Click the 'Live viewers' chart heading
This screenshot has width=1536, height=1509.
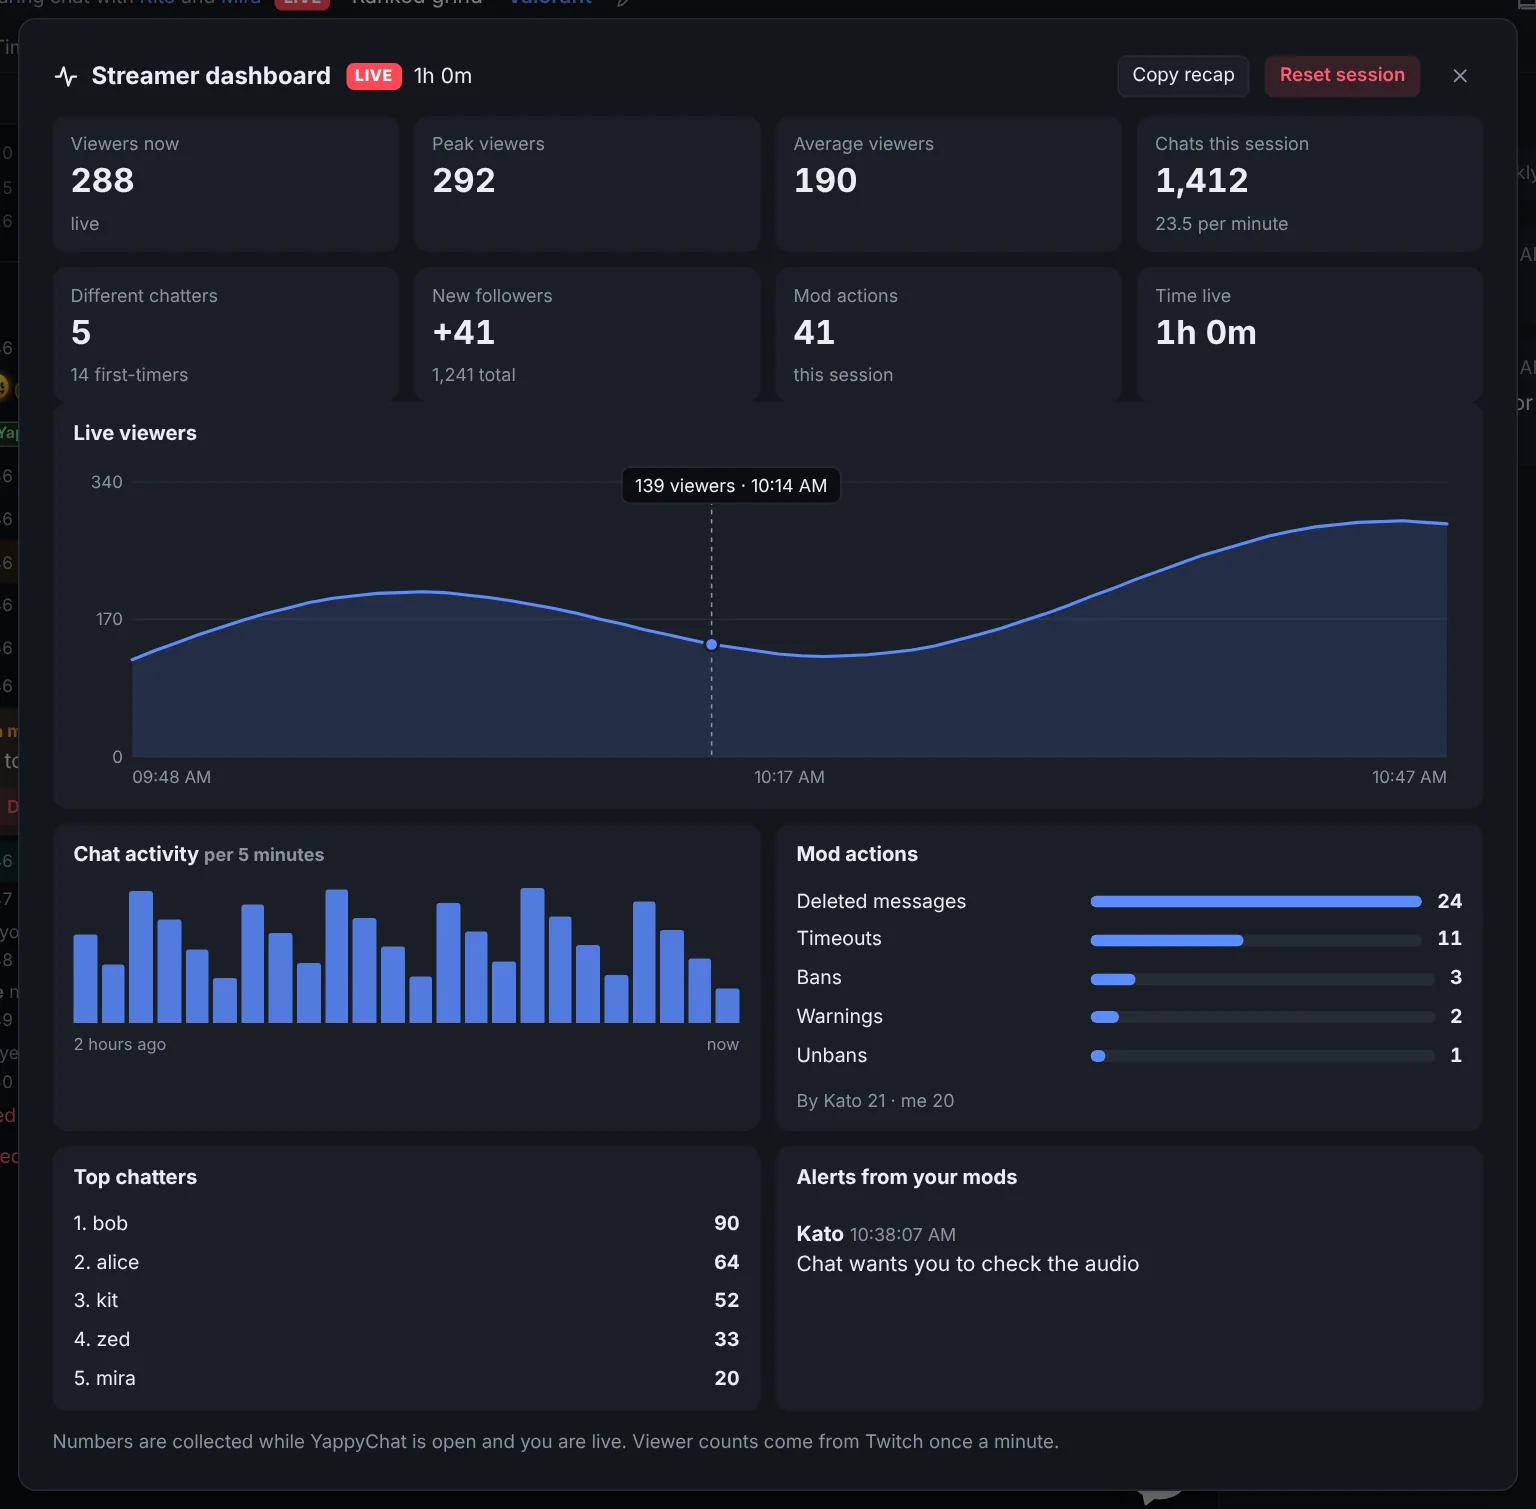tap(135, 433)
